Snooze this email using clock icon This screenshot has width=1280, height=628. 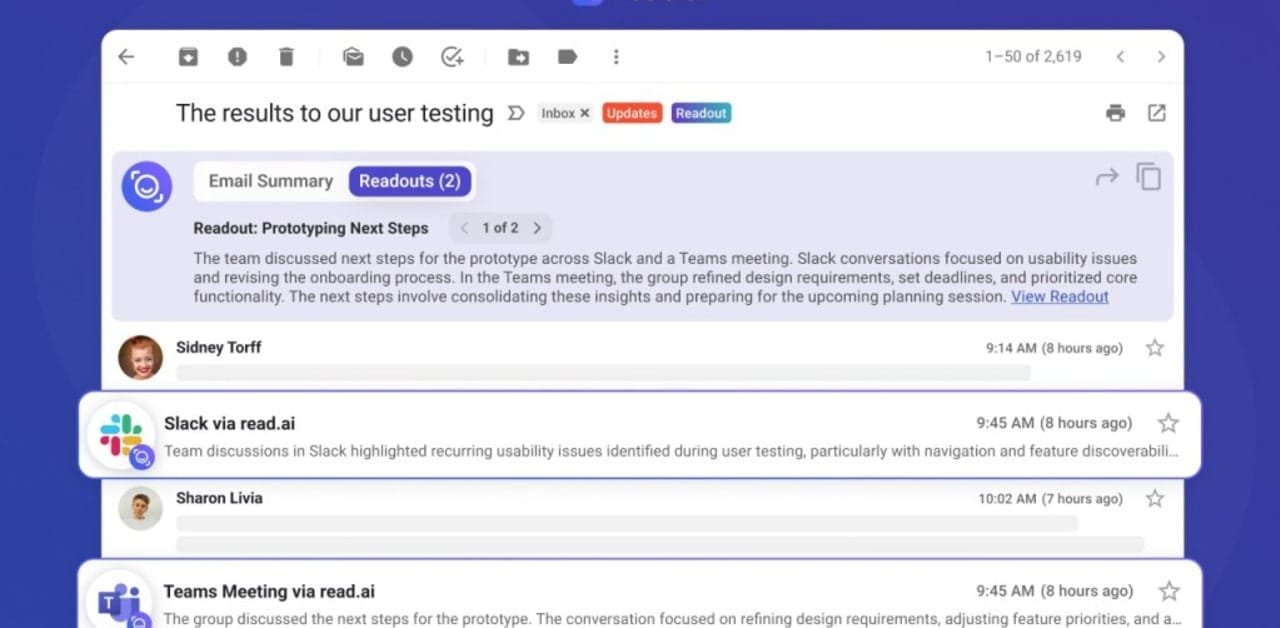(402, 57)
